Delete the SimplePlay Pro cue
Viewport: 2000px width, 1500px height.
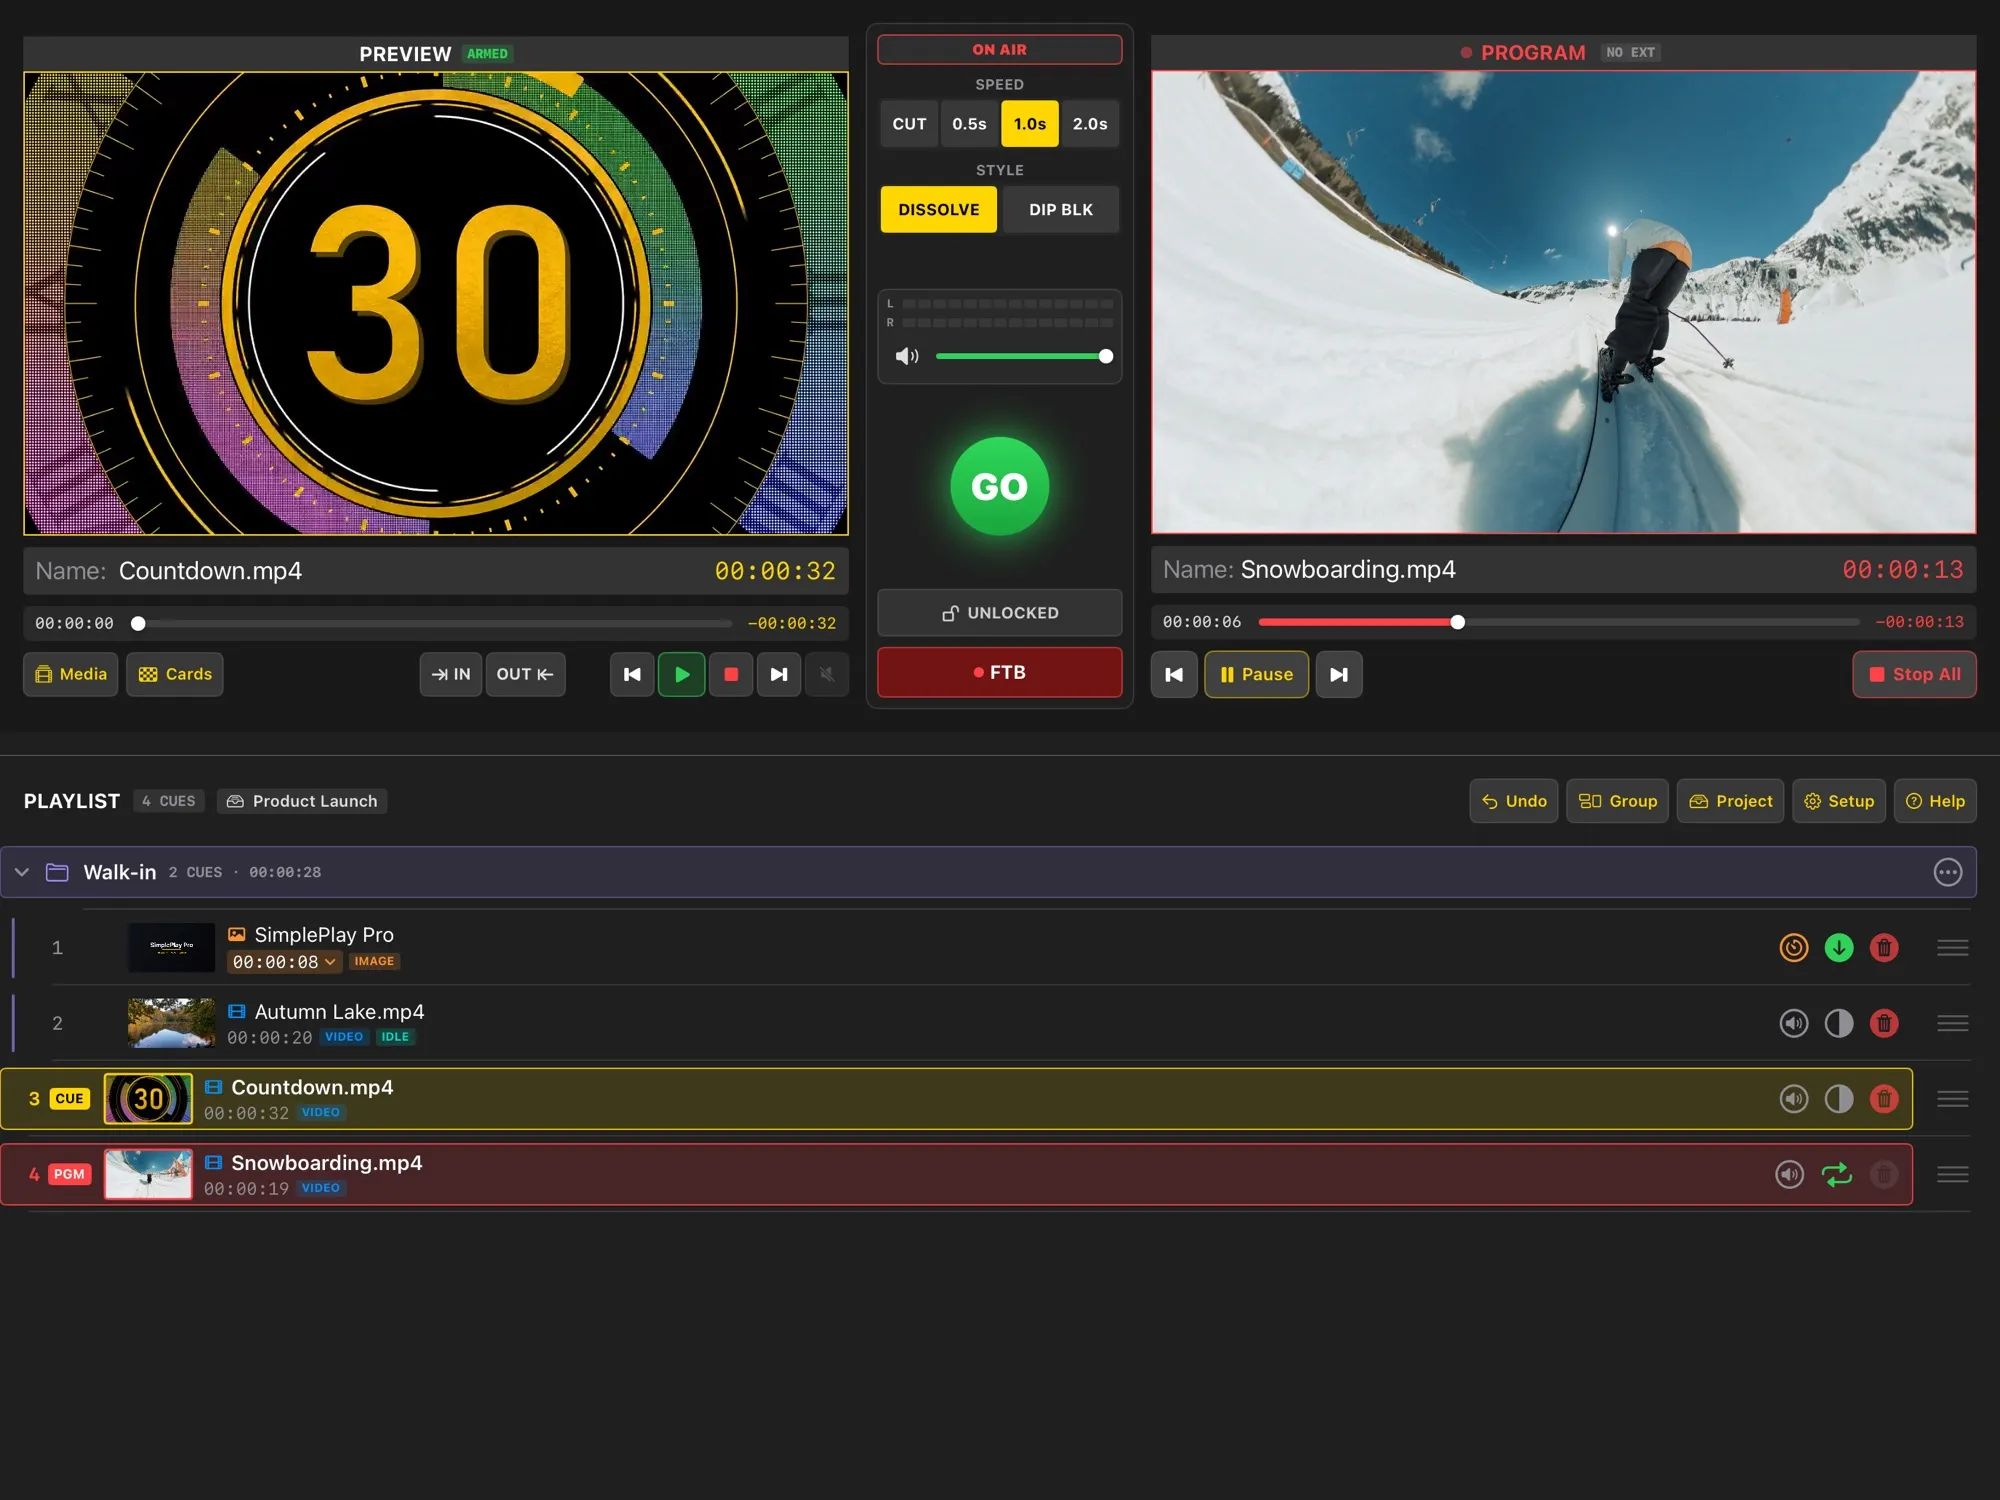[1884, 947]
